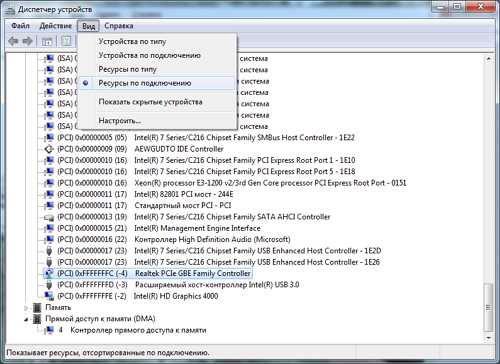This screenshot has width=500, height=364.
Task: Click the Management Engine Interface icon
Action: click(x=49, y=228)
